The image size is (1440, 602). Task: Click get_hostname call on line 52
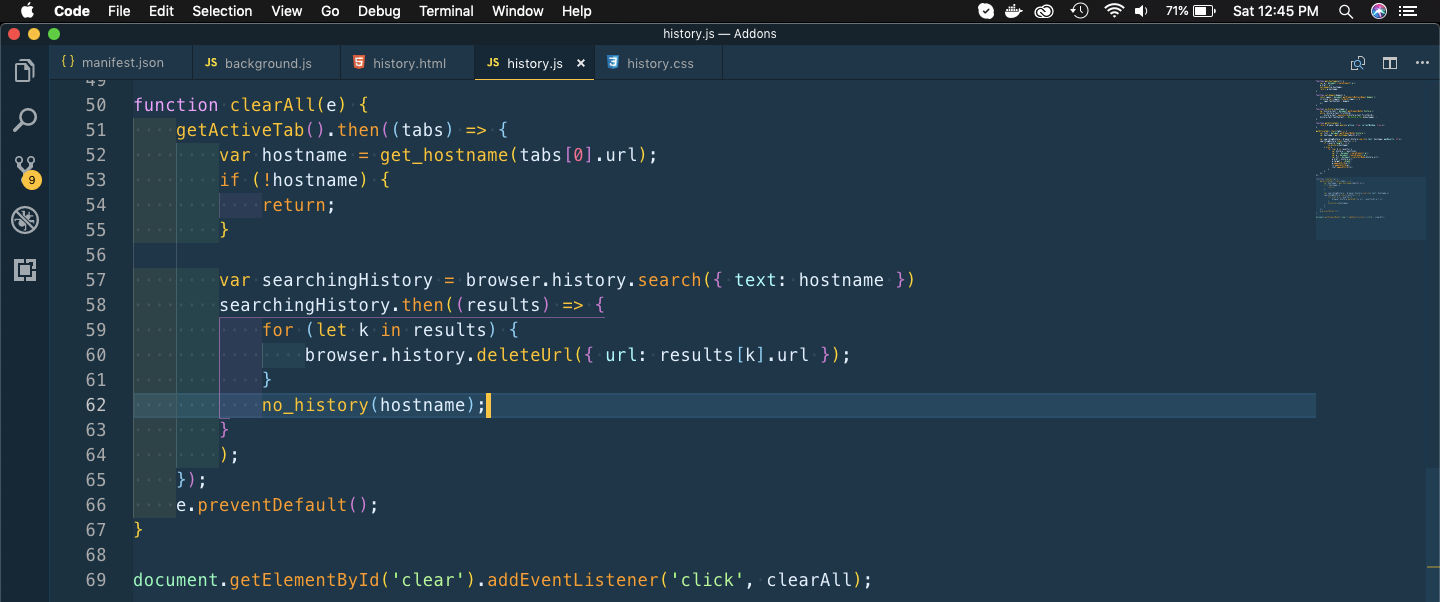point(444,155)
